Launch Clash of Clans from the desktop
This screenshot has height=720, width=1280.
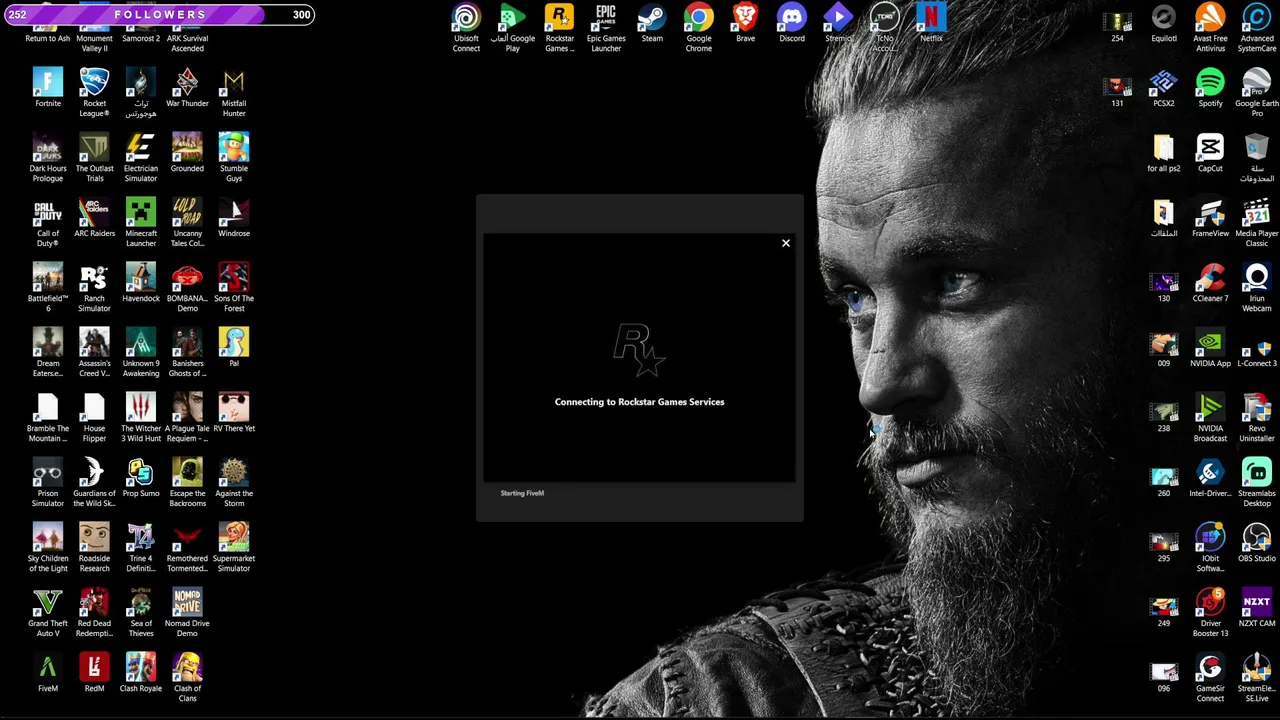tap(187, 677)
